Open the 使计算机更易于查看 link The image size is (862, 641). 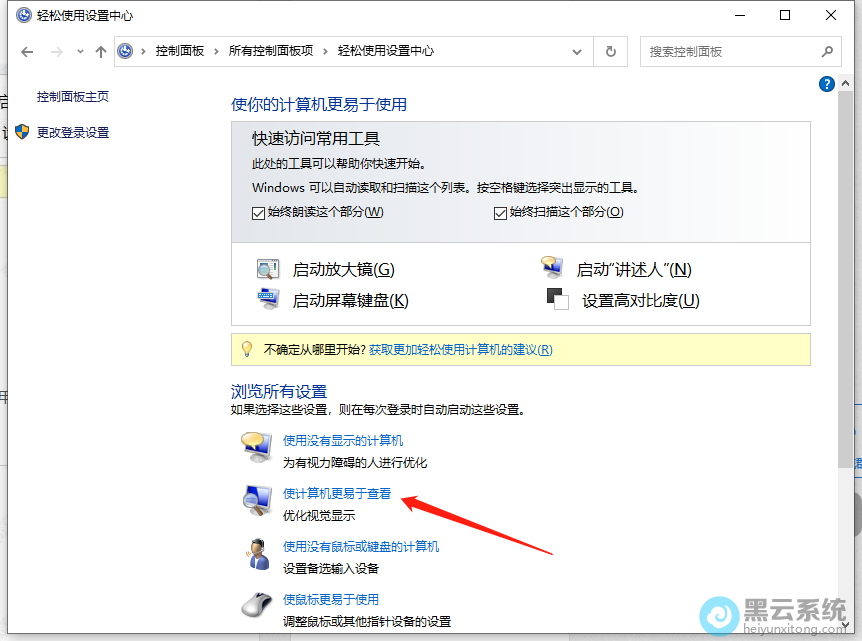click(x=337, y=494)
